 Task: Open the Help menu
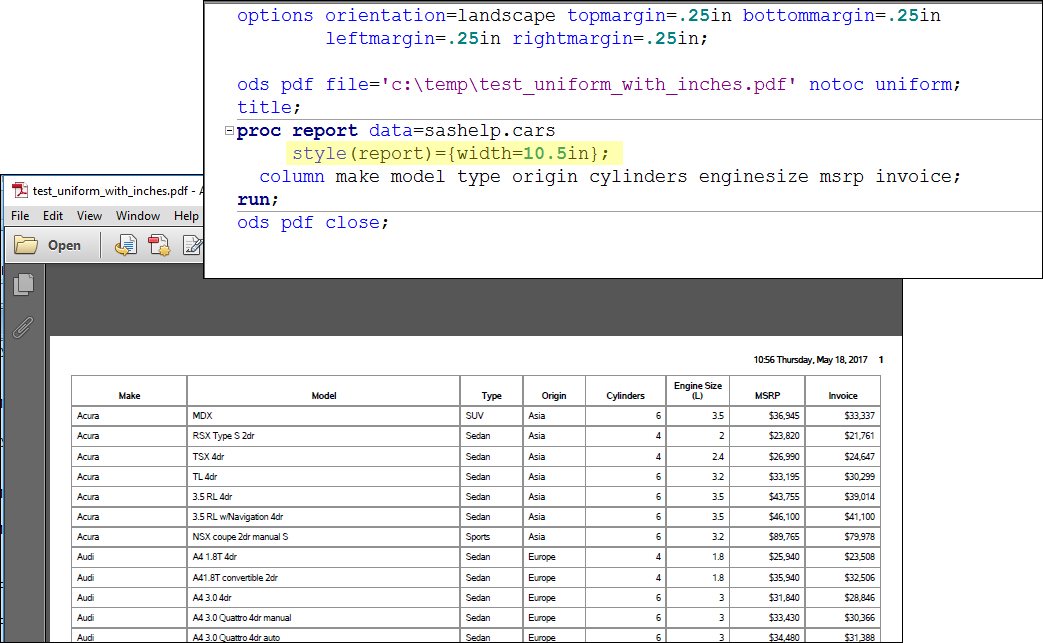[x=186, y=216]
